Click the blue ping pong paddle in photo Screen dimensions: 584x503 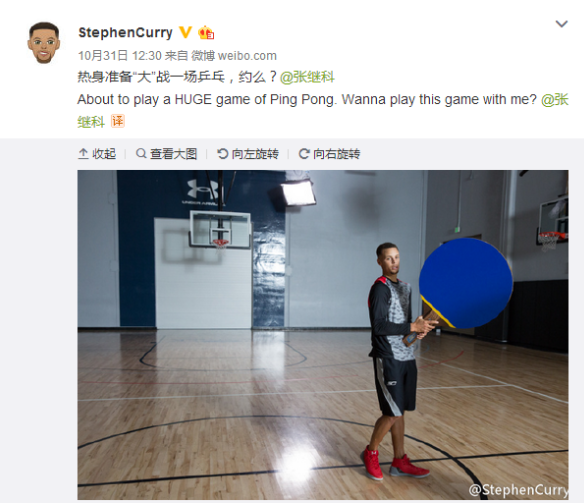click(x=466, y=284)
